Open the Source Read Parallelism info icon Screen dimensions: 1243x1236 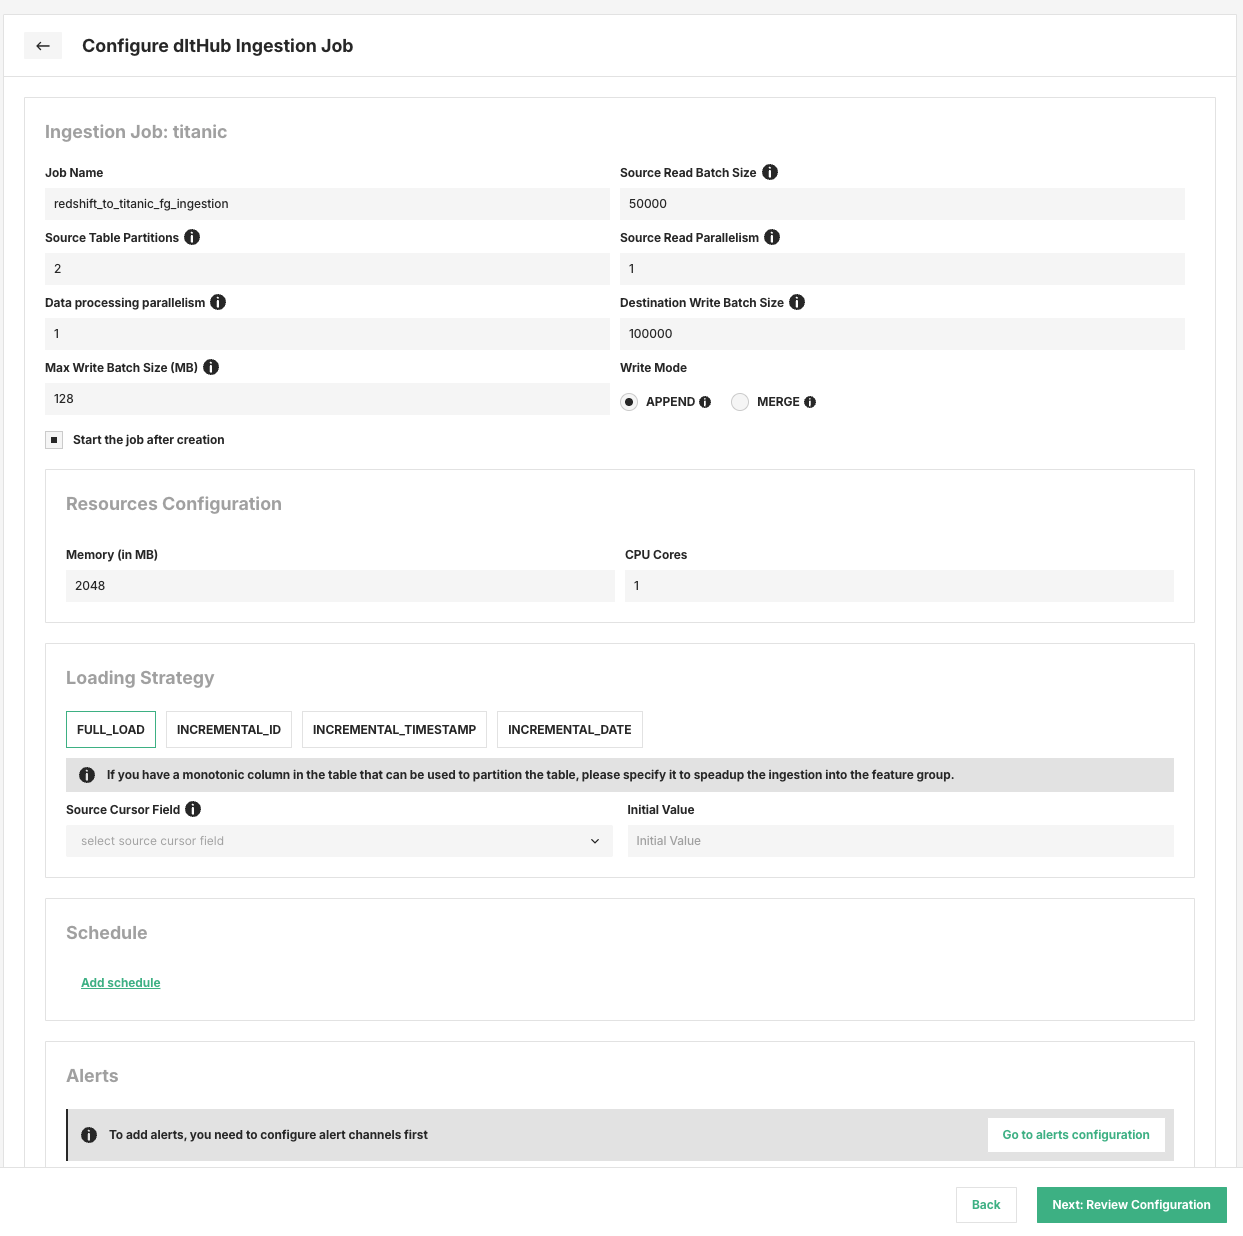click(x=772, y=237)
